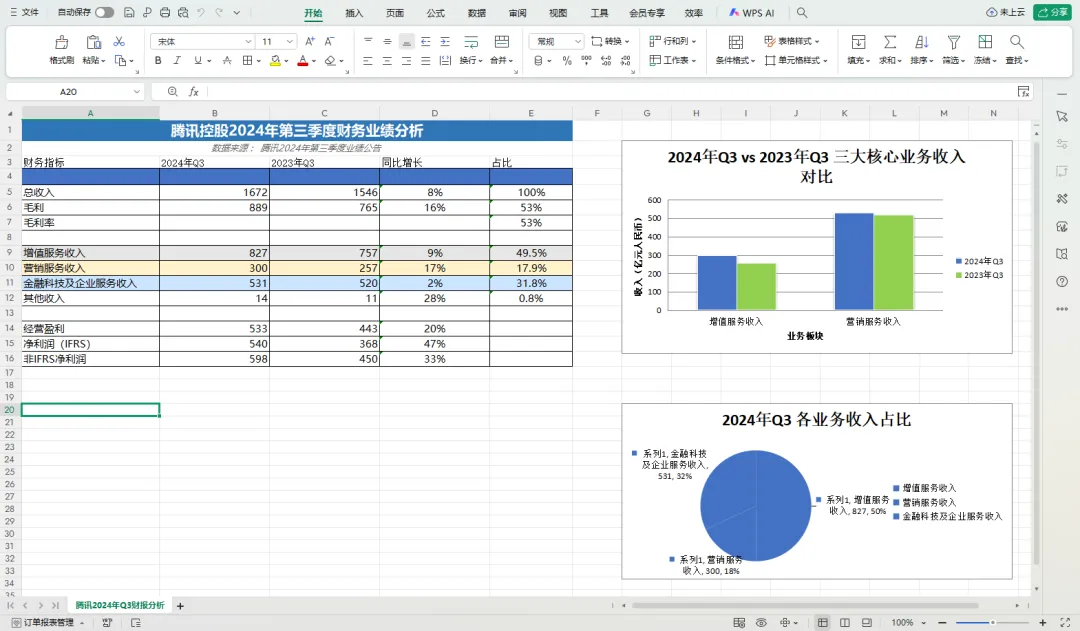Click the Conditional Formatting (条件格式) icon
The image size is (1080, 631).
click(735, 42)
